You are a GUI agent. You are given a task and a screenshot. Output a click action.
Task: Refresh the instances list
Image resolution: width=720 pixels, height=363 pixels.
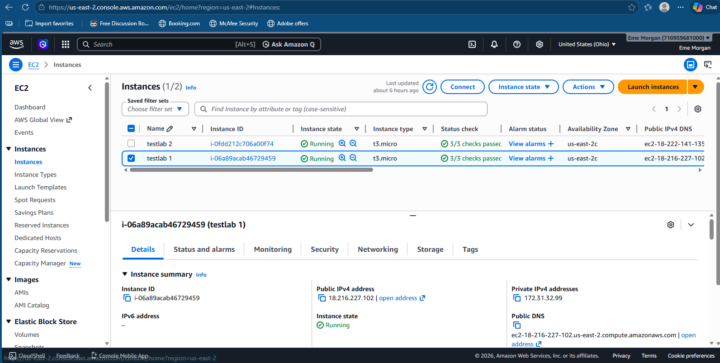429,87
